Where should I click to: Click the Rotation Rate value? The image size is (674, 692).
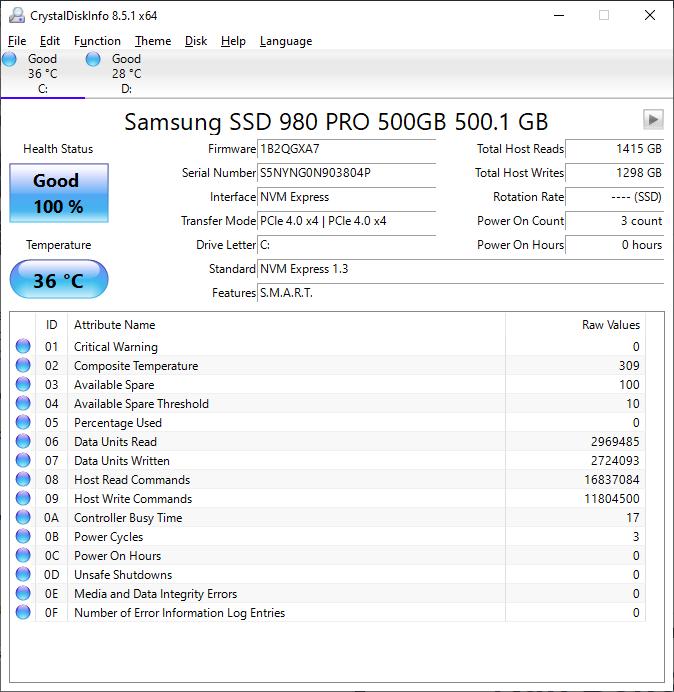coord(614,197)
